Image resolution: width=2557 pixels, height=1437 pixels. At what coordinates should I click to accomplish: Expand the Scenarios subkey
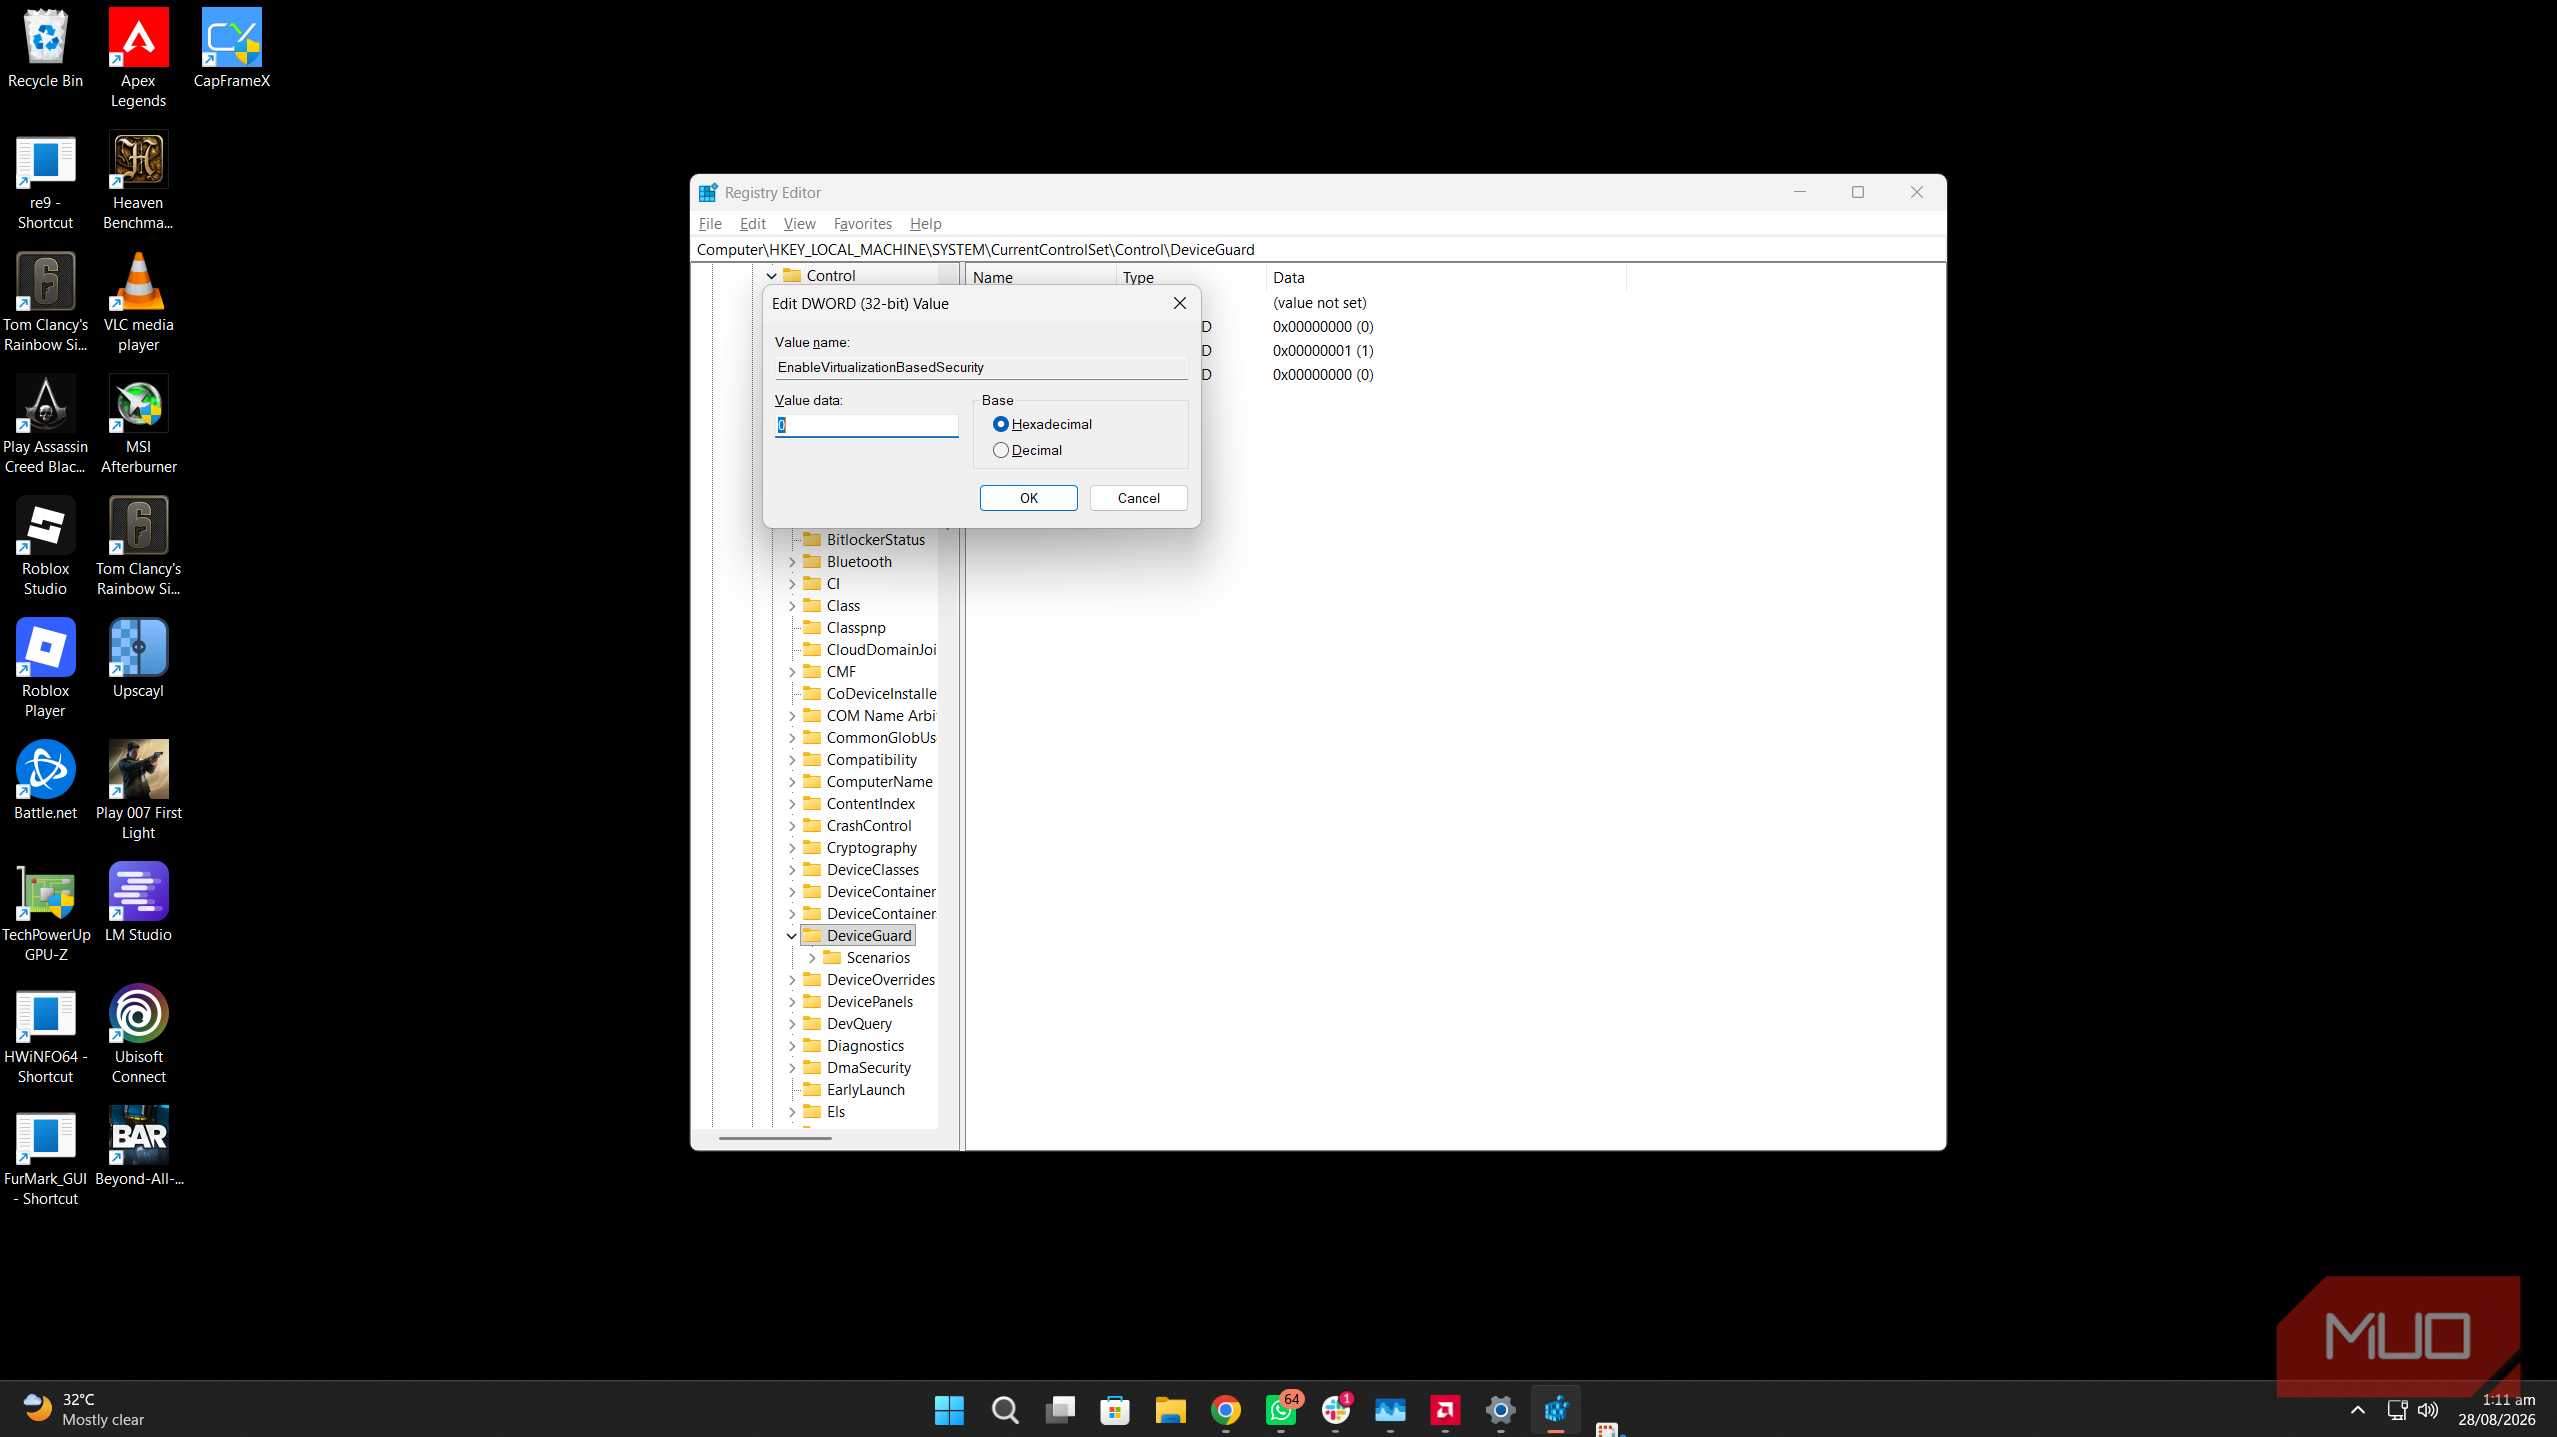tap(812, 958)
